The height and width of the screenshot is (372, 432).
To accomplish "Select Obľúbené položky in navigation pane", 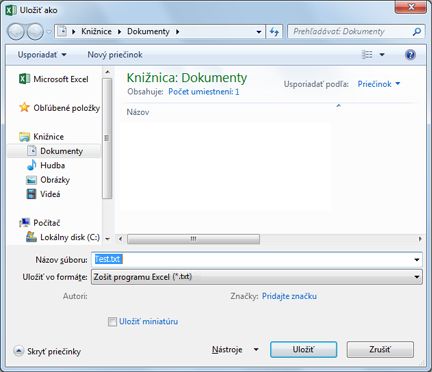I will tap(67, 108).
